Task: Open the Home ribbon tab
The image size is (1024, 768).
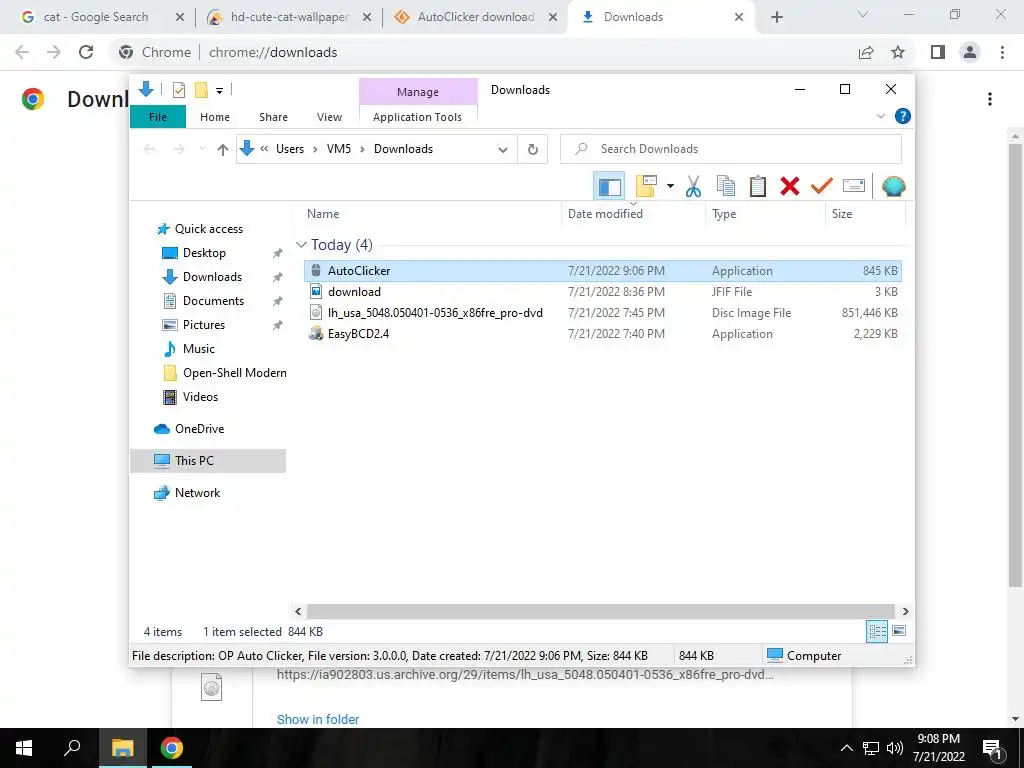Action: [215, 117]
